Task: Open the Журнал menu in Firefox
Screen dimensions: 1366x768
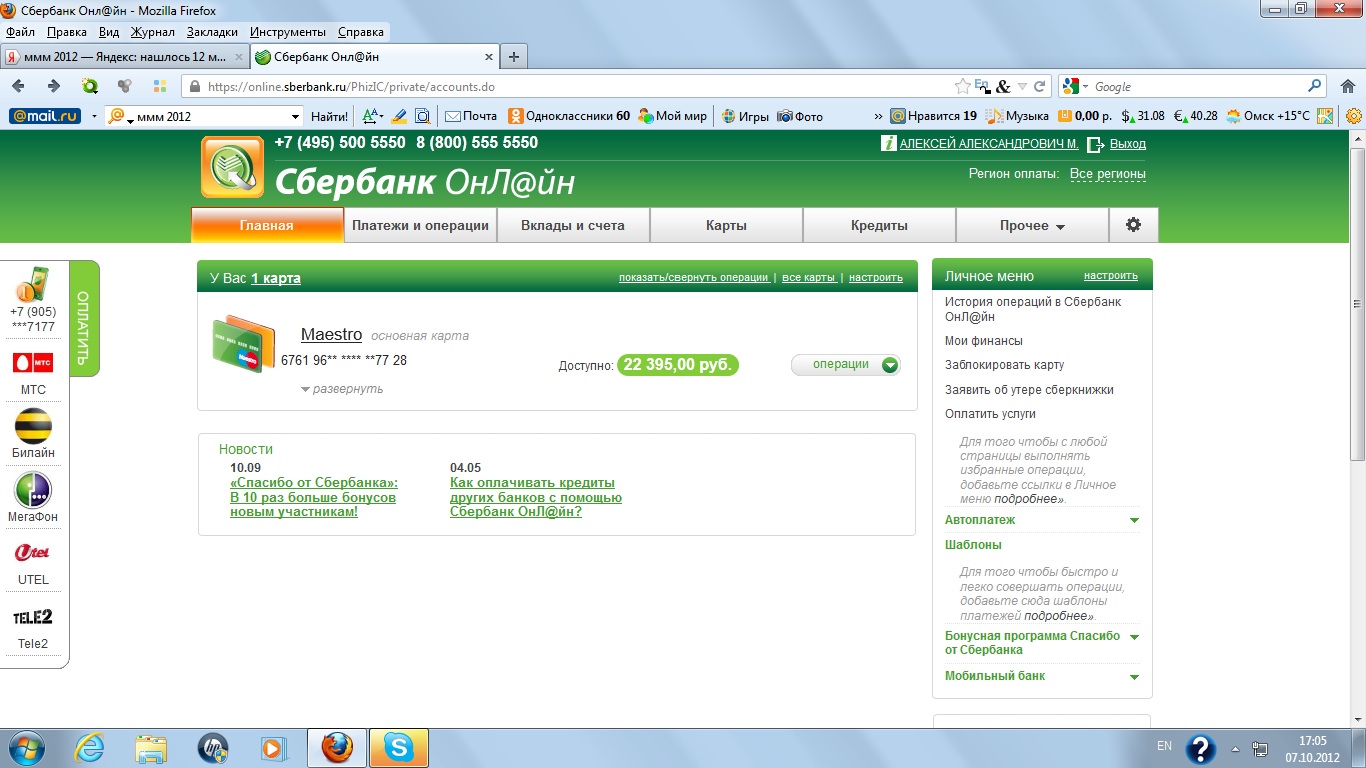Action: pyautogui.click(x=153, y=32)
